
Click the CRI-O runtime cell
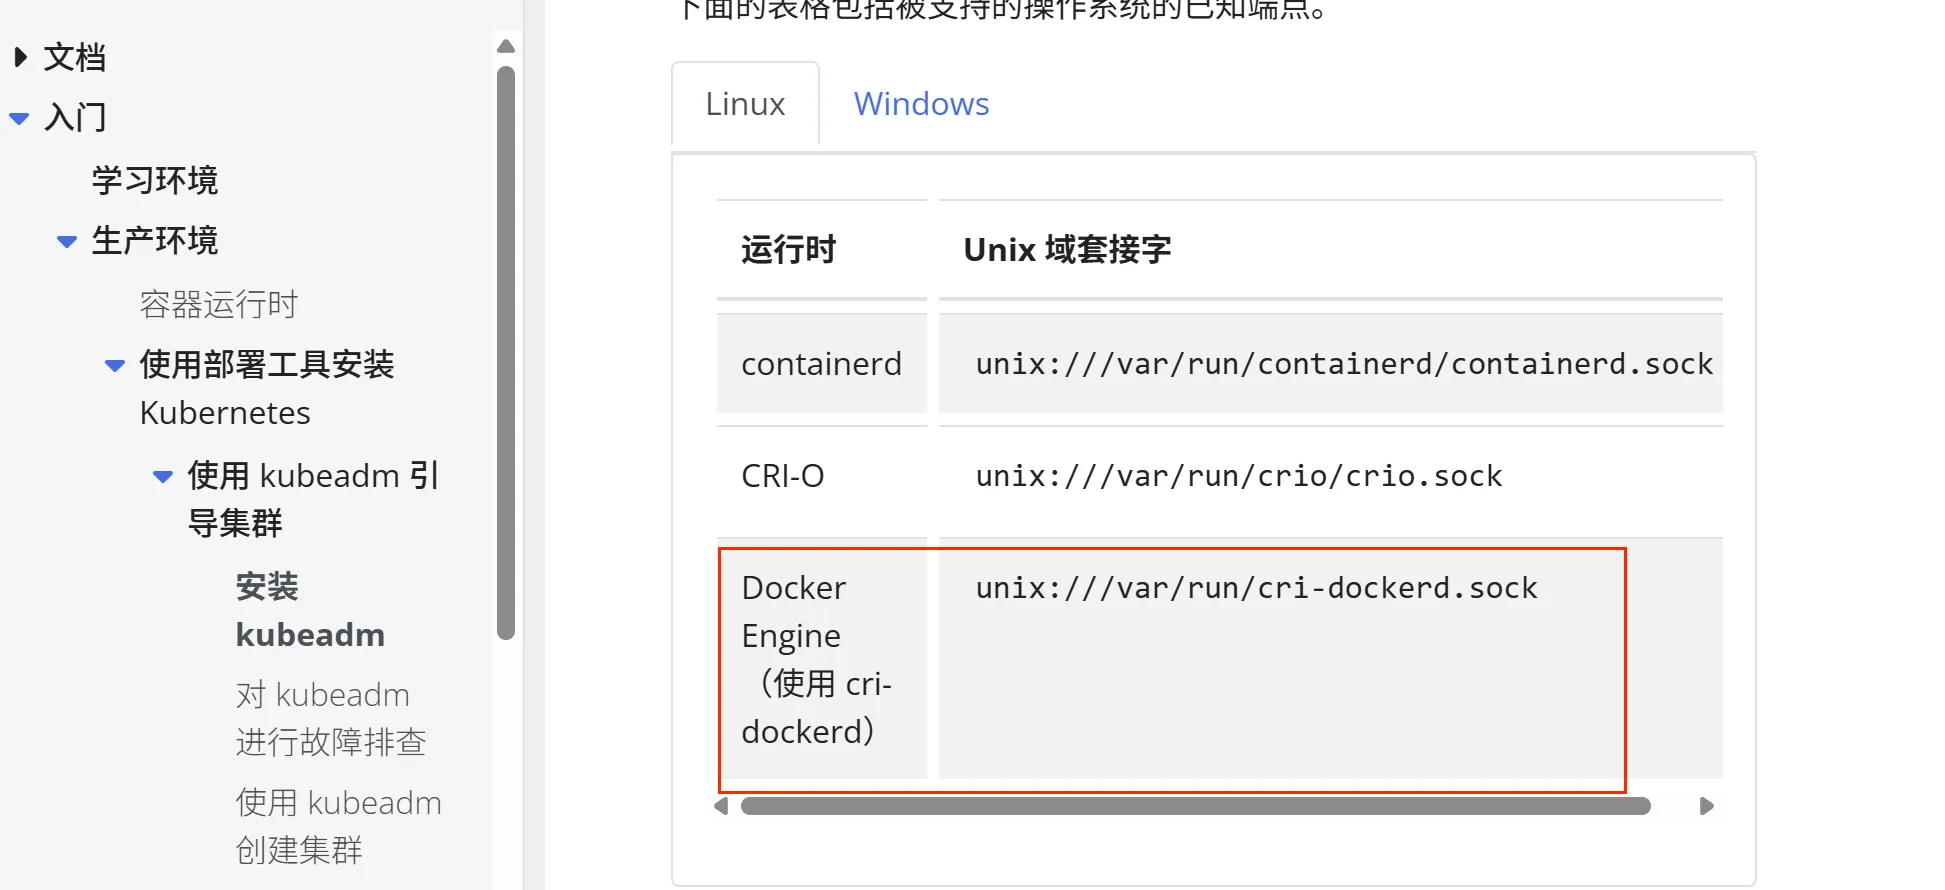(x=783, y=476)
